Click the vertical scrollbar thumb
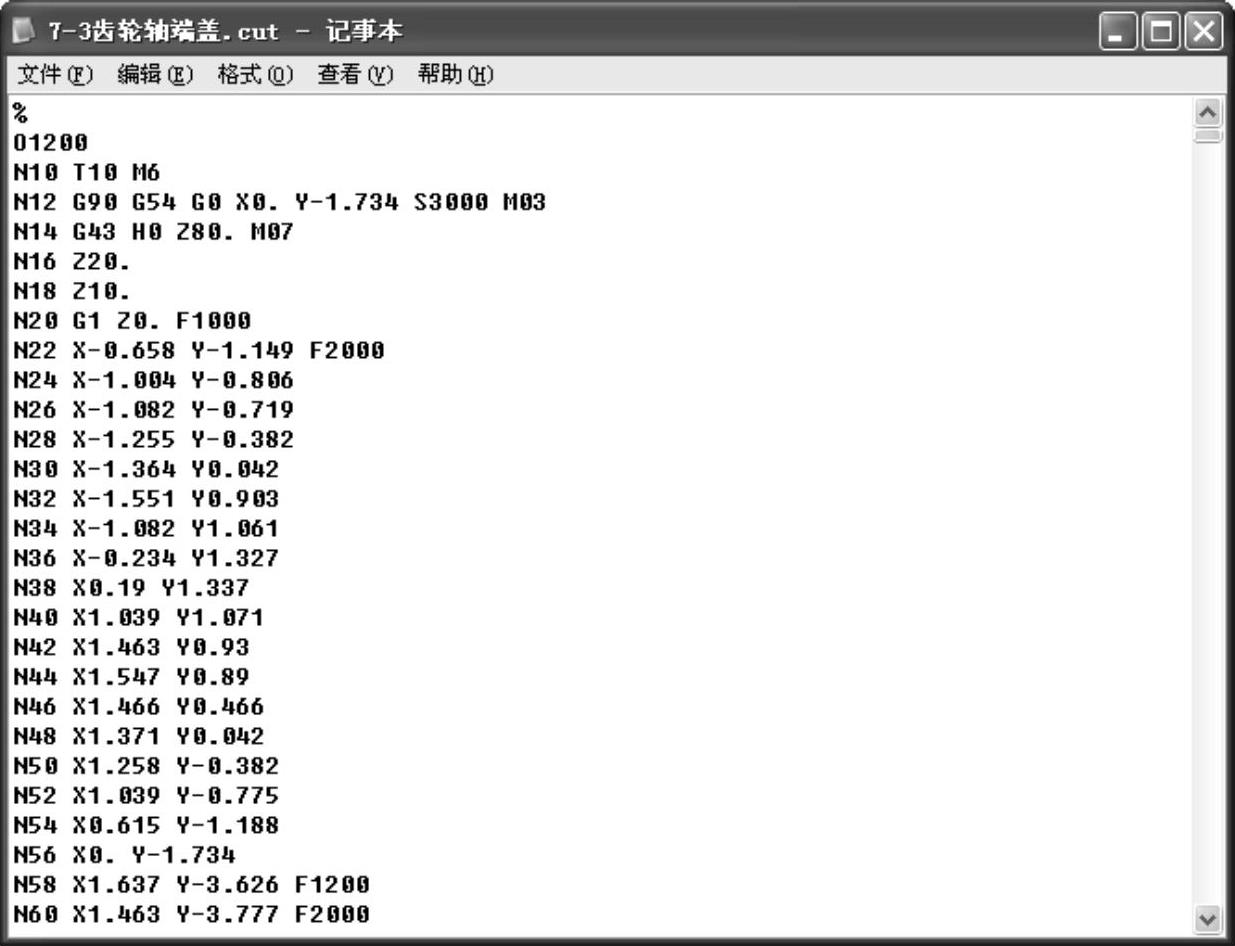Image resolution: width=1235 pixels, height=946 pixels. coord(1209,136)
